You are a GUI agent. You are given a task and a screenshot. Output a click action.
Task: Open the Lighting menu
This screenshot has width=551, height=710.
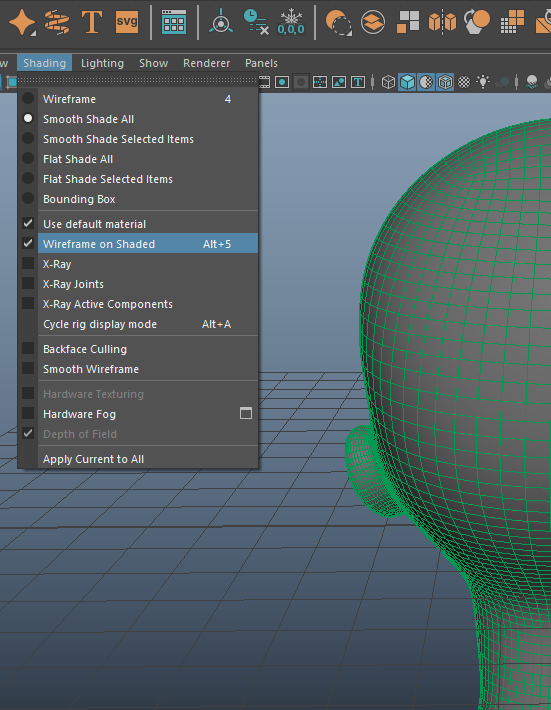click(102, 63)
